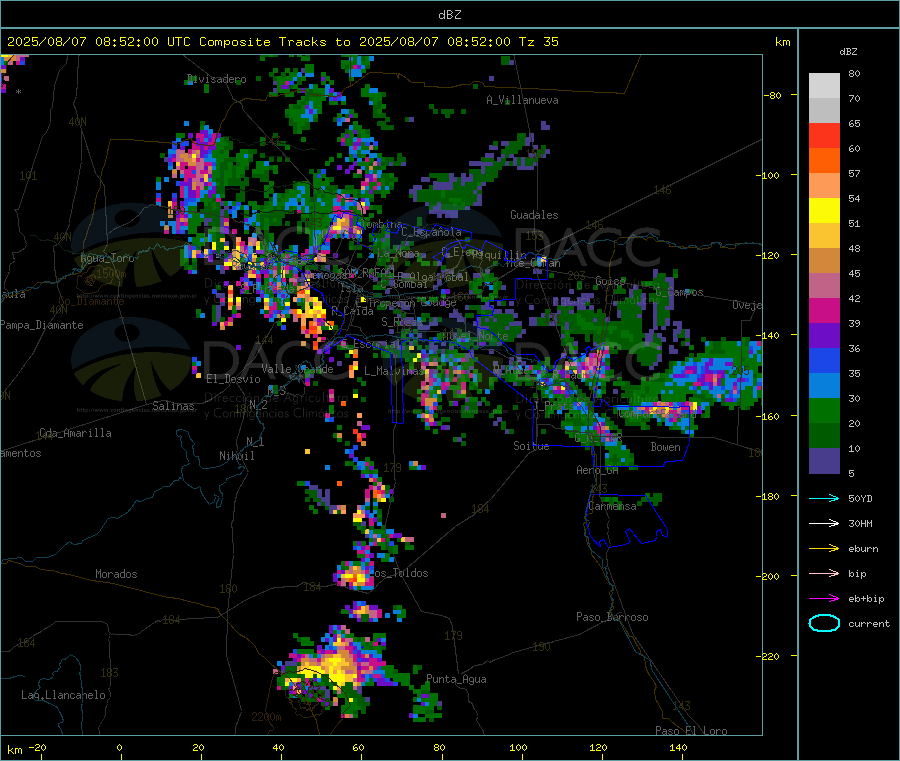This screenshot has height=761, width=900.
Task: Click the 100 km tick on bottom axis
Action: coord(518,747)
